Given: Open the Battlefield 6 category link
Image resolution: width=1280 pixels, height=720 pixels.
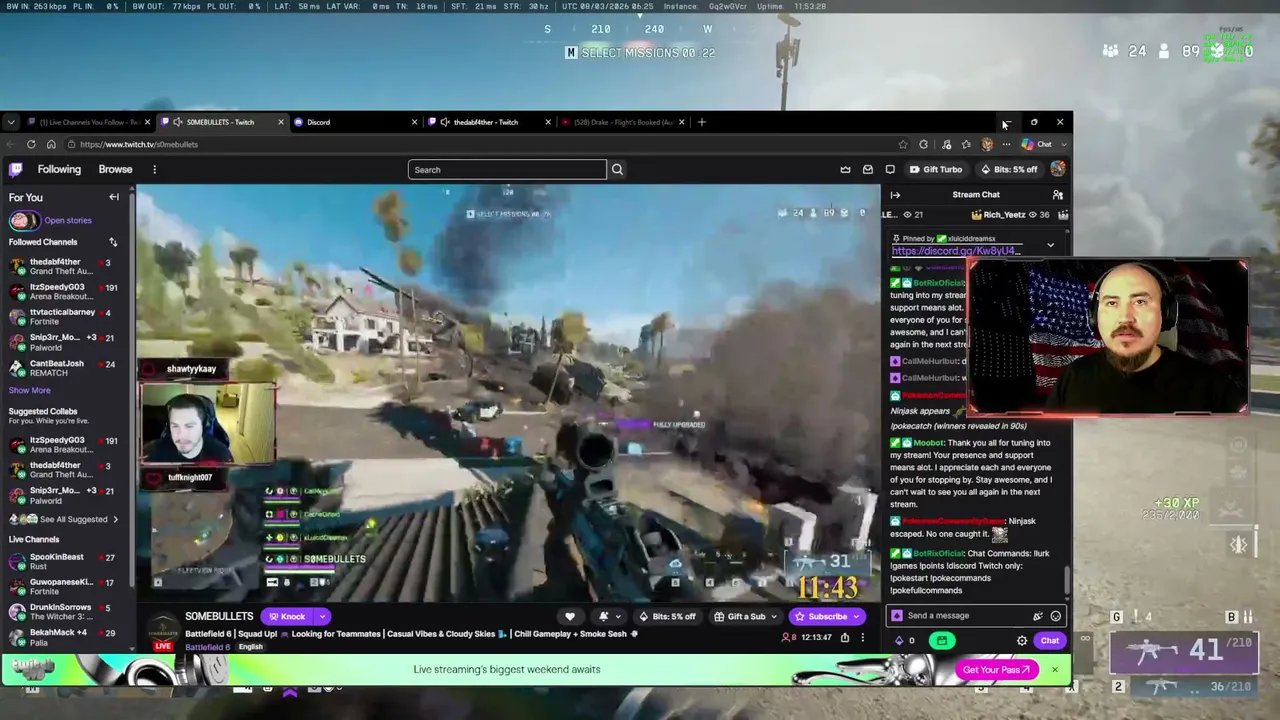Looking at the screenshot, I should (x=207, y=647).
